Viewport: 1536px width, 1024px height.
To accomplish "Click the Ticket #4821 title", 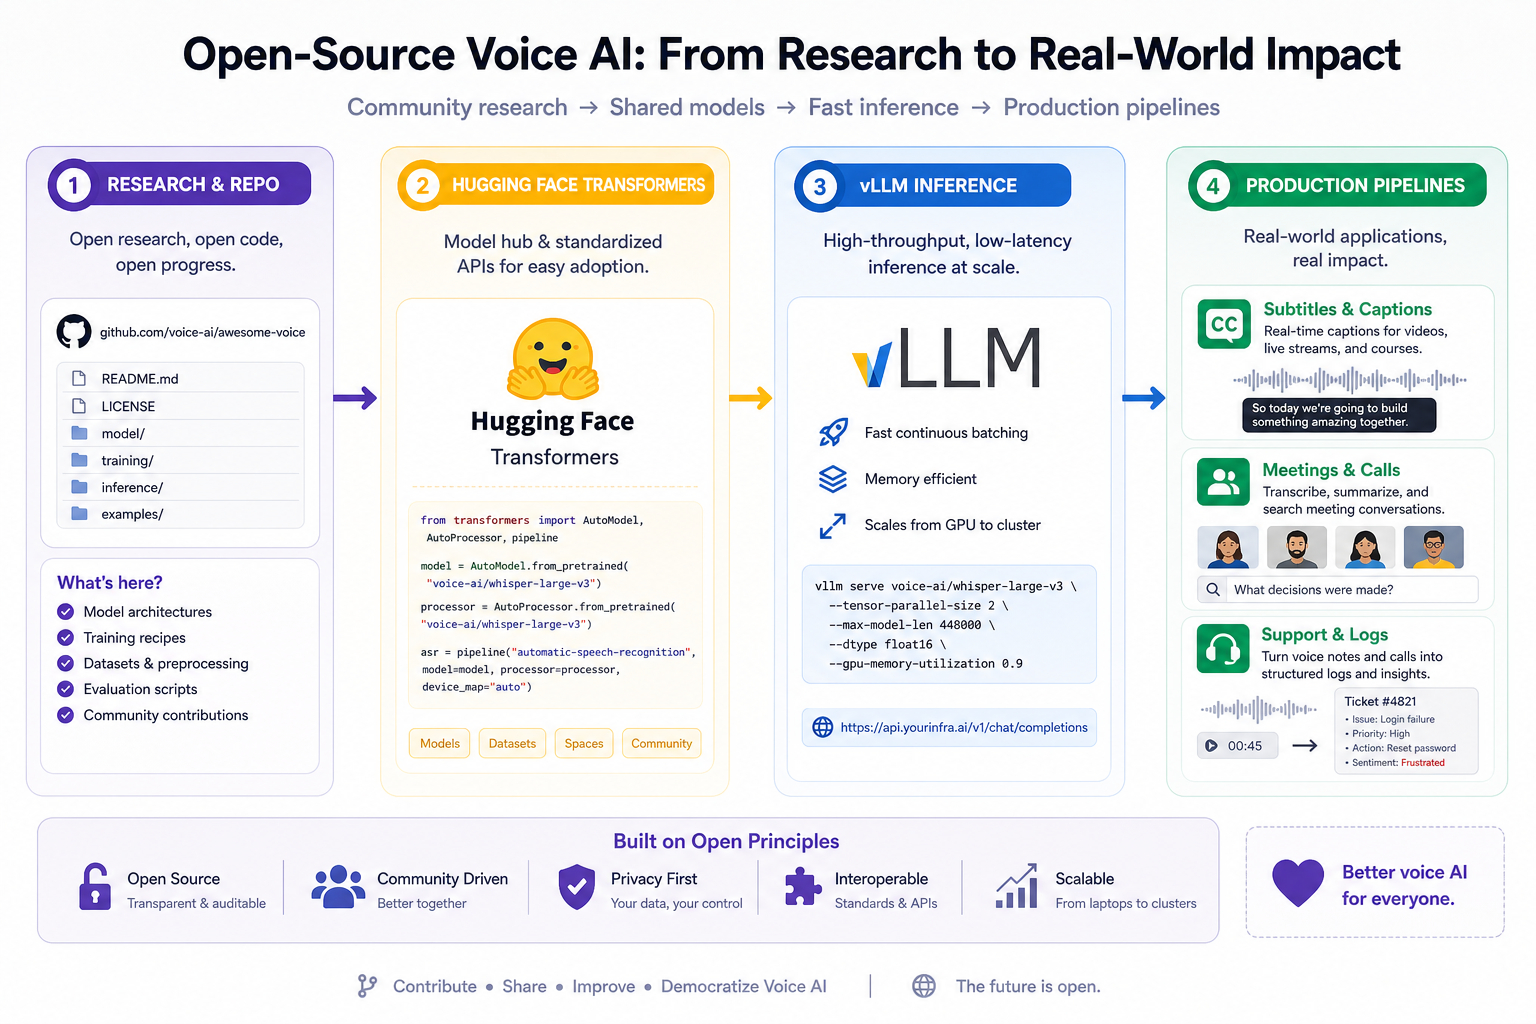I will (1380, 701).
